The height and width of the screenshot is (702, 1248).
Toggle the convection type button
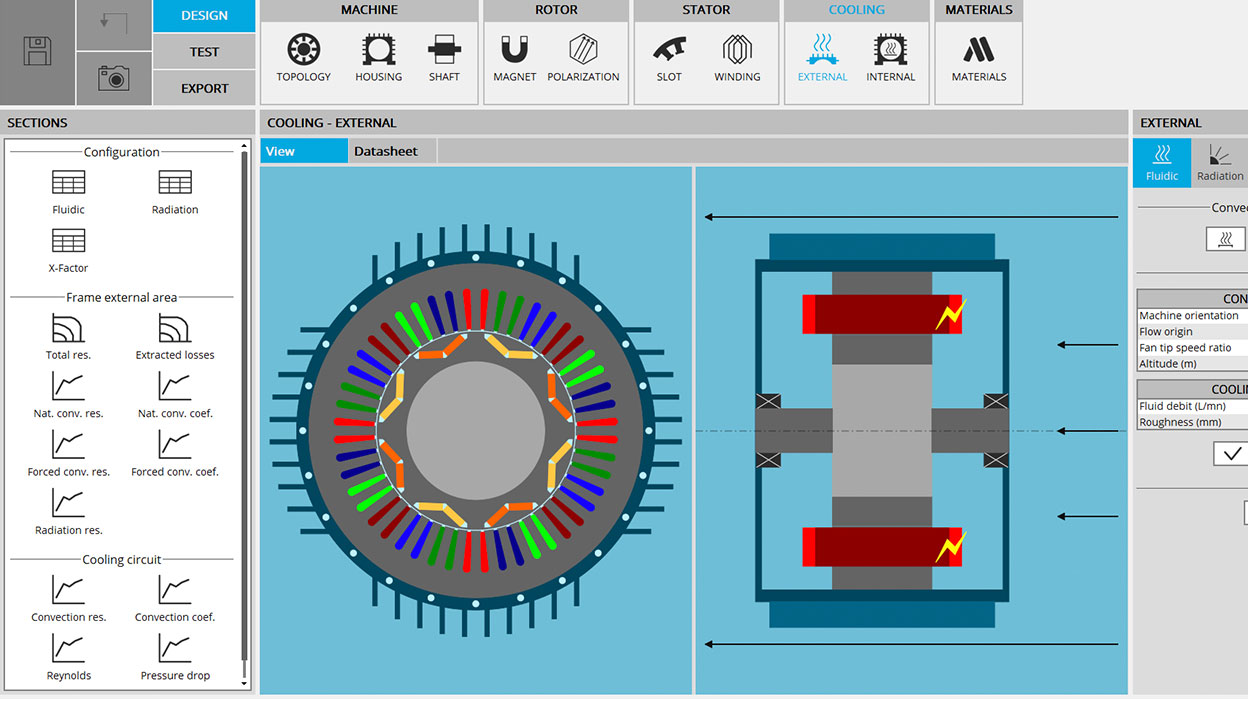click(1225, 239)
